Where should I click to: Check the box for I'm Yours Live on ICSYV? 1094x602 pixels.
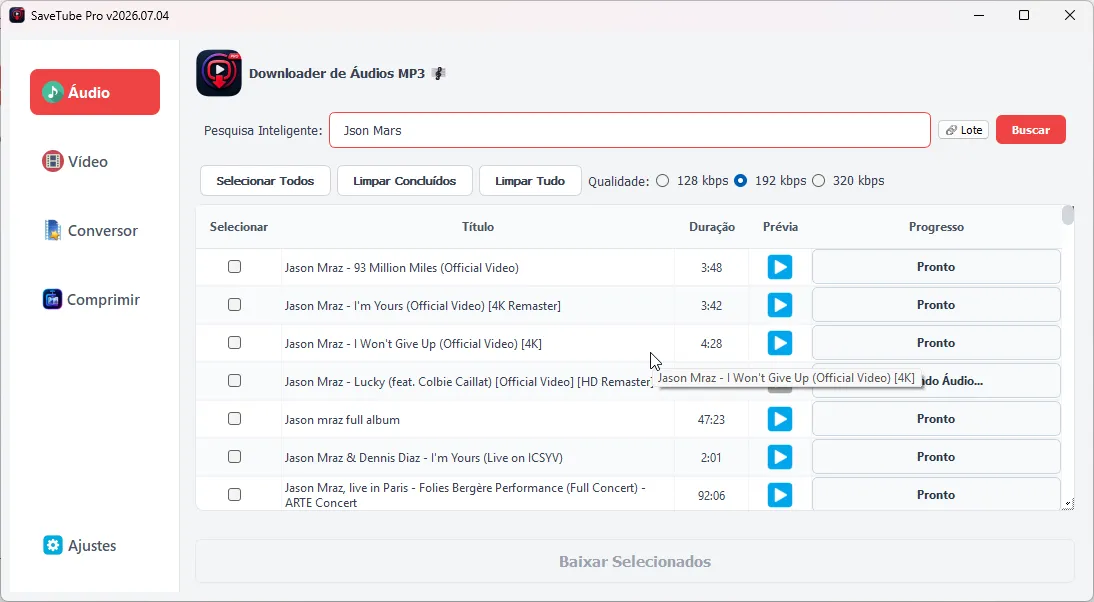[x=234, y=457]
